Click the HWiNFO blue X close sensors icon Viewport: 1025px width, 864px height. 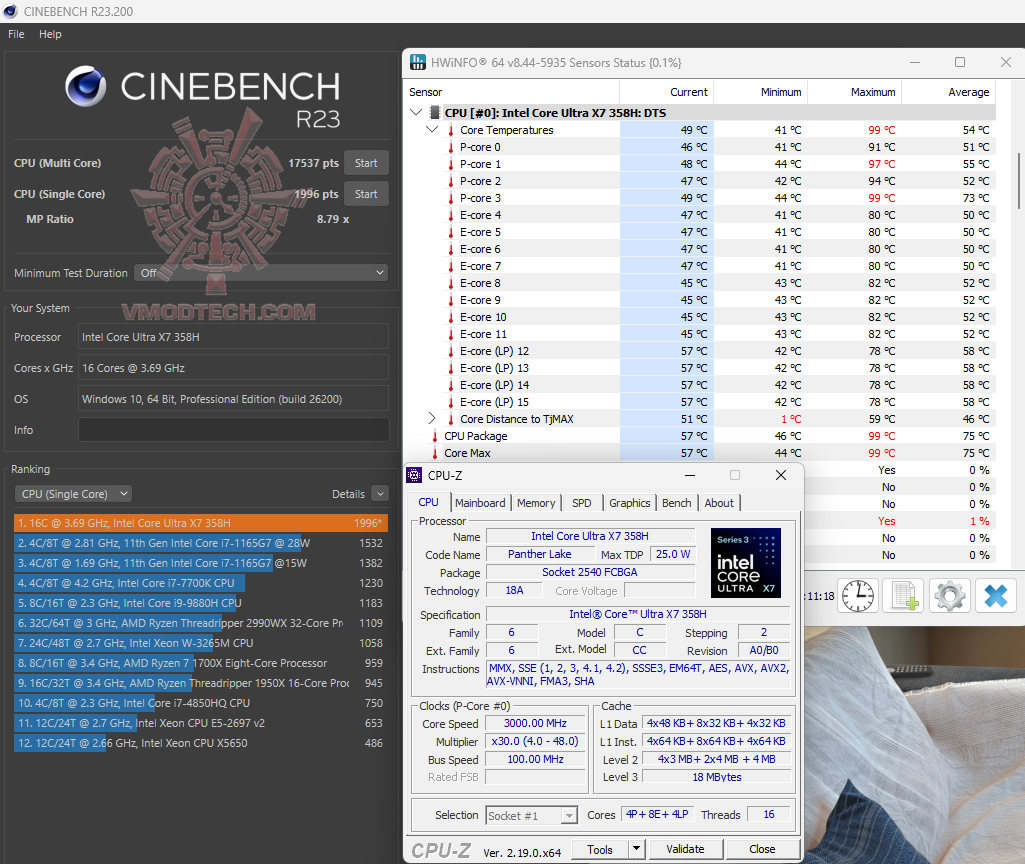(x=996, y=595)
